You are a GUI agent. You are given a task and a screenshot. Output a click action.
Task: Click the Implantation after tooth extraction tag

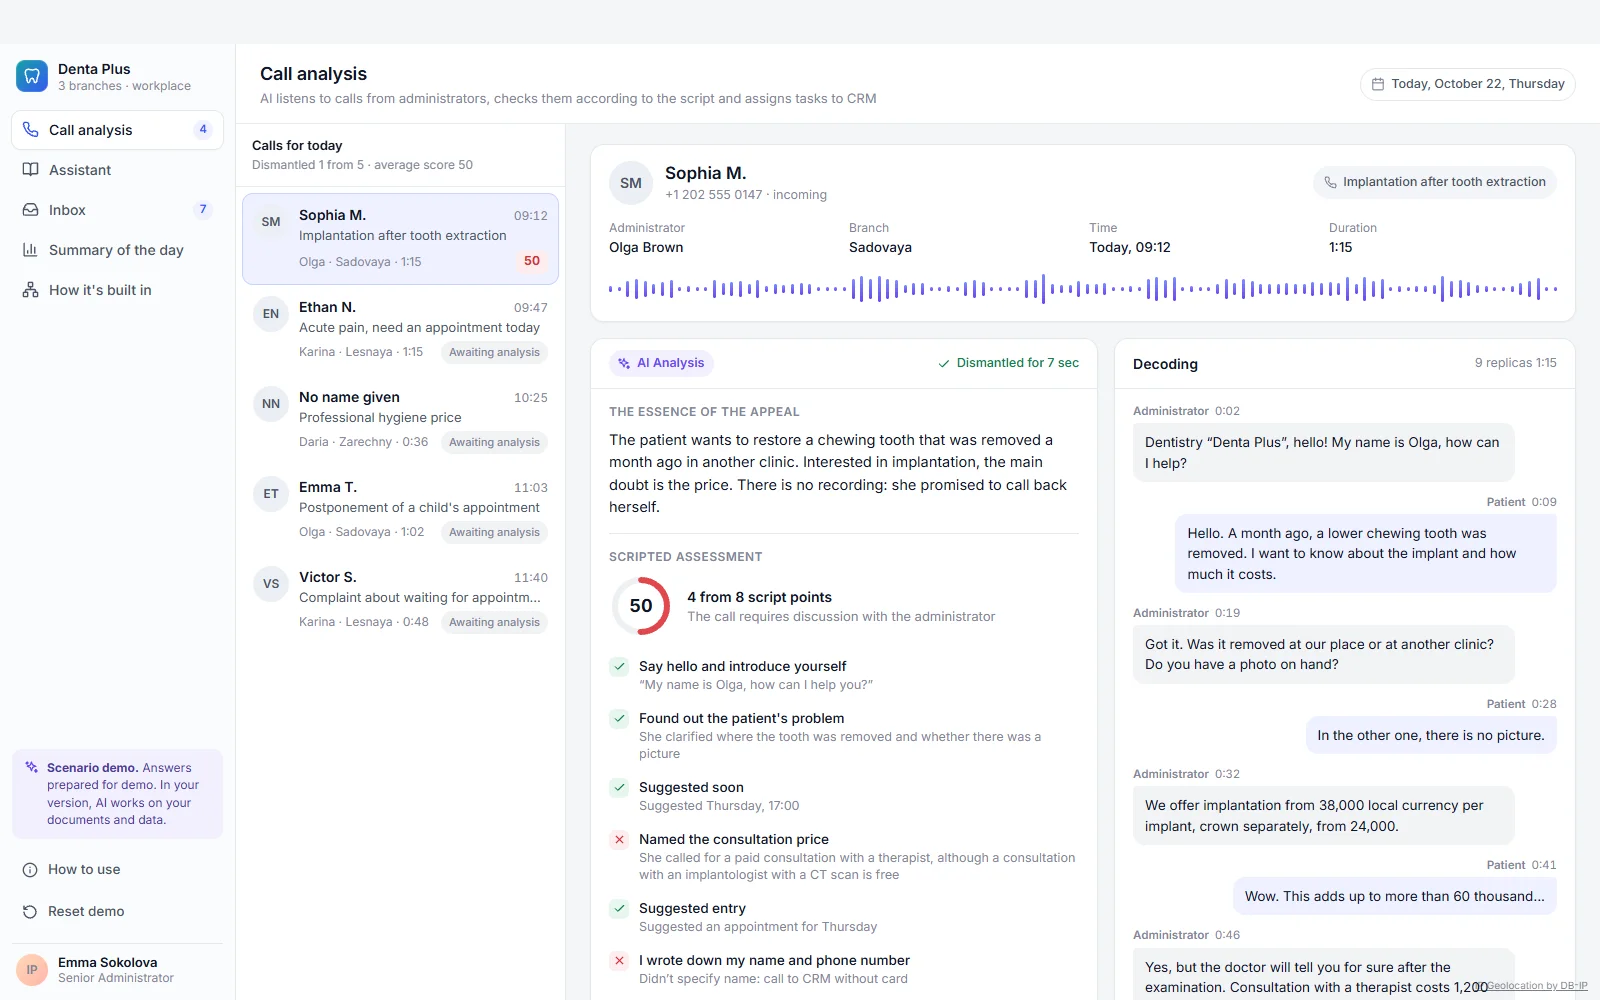point(1434,182)
